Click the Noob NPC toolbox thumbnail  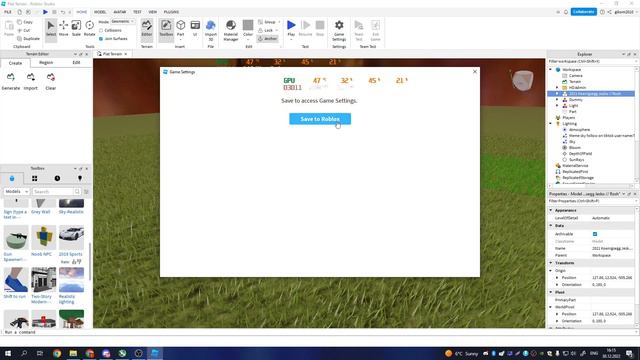coord(44,237)
